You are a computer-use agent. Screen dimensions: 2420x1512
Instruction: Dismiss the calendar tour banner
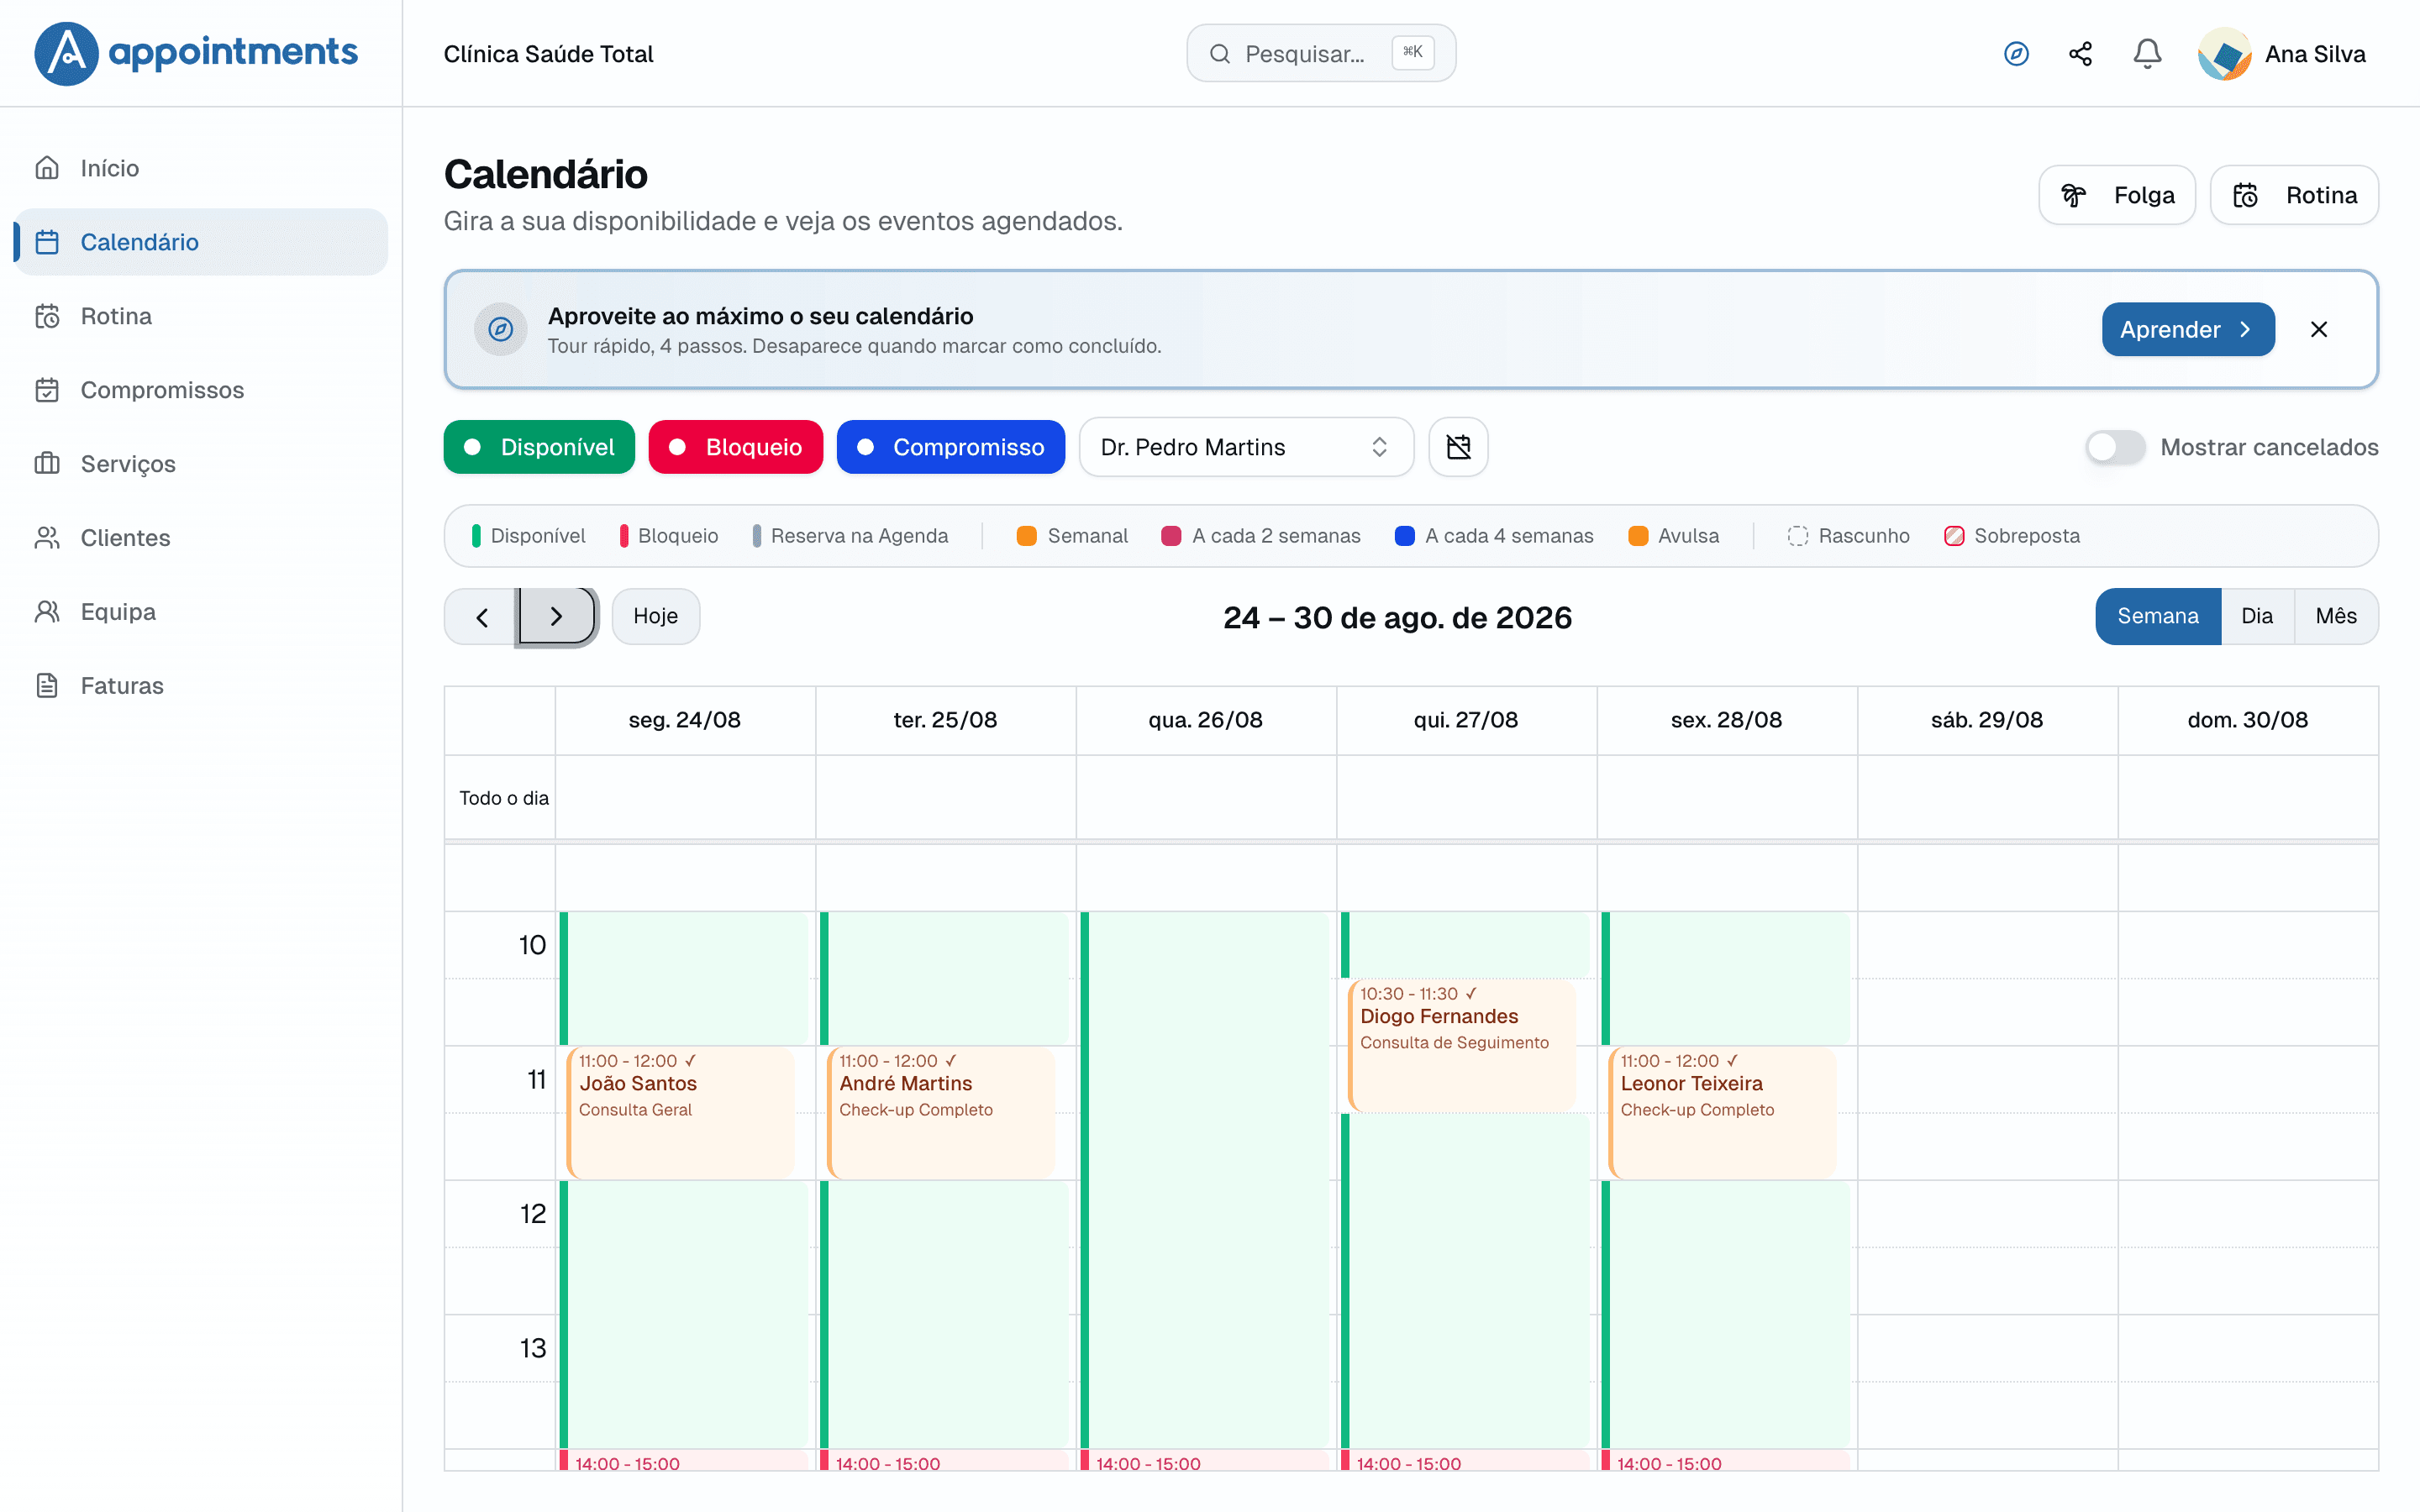click(x=2319, y=330)
